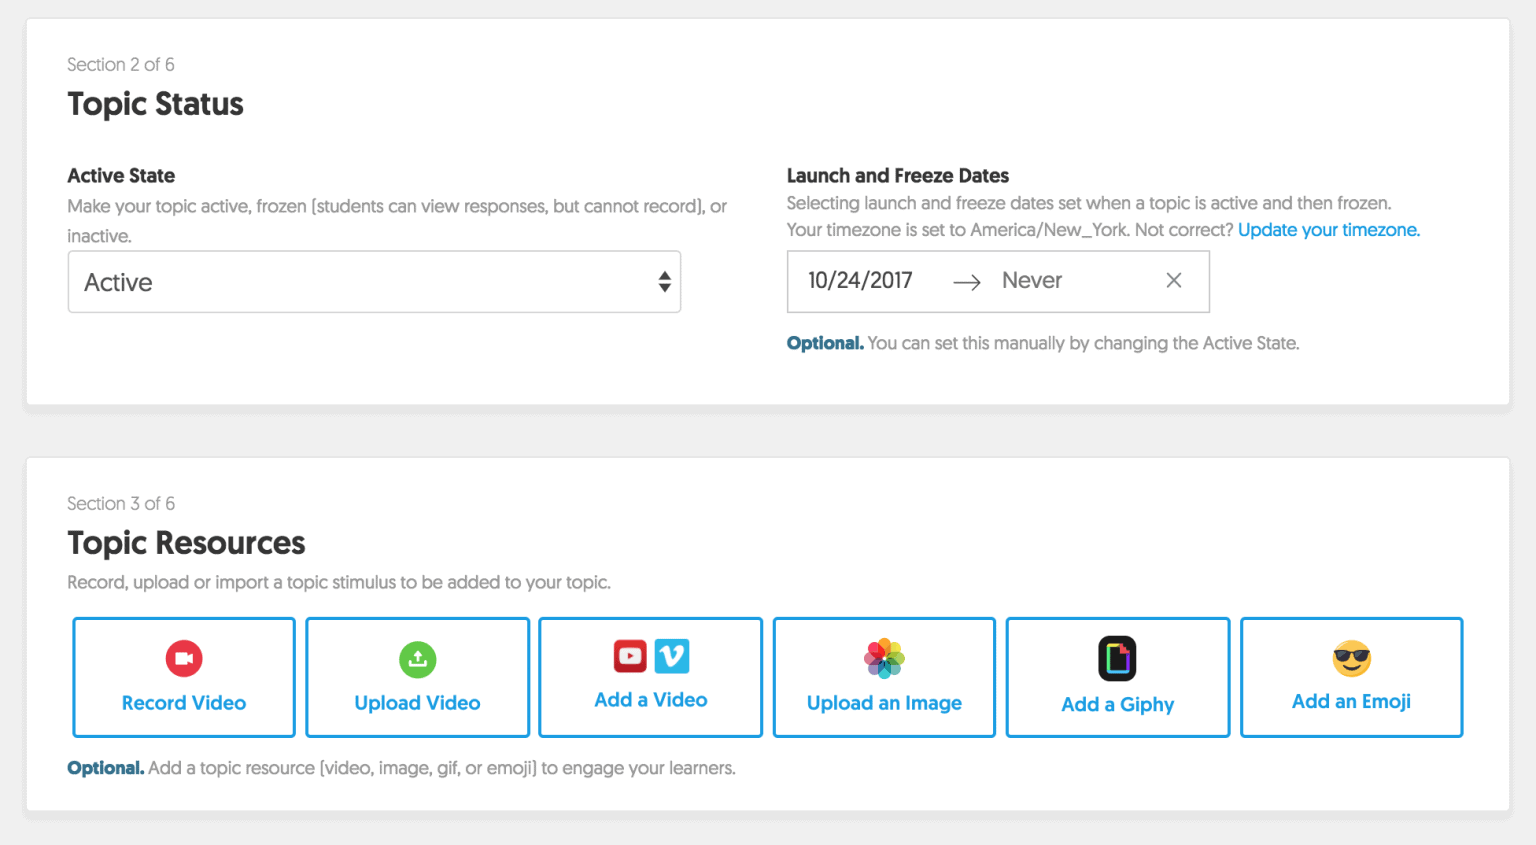Click the Record Video text label

click(184, 703)
